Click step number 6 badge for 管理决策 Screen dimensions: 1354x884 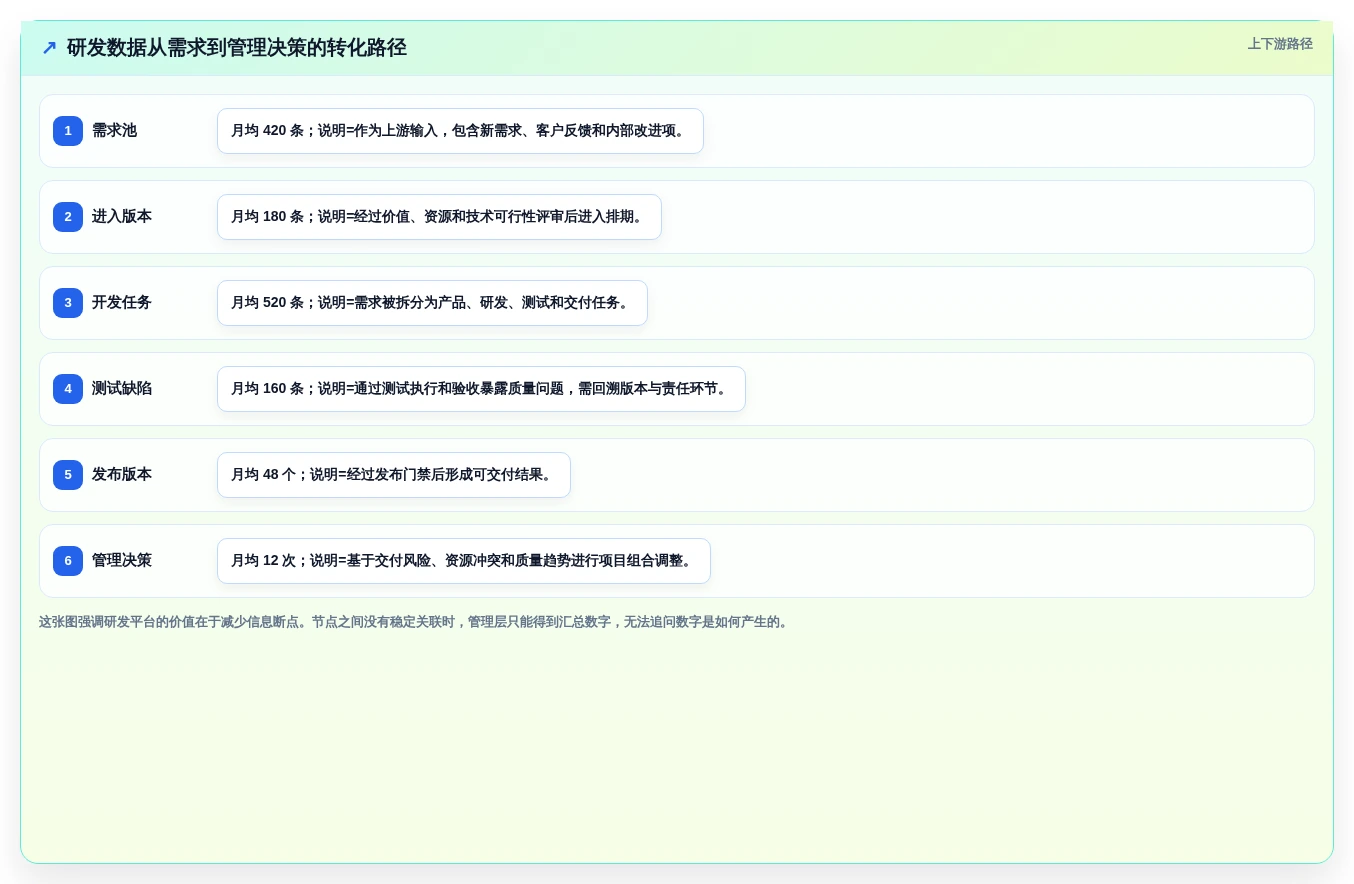coord(68,561)
